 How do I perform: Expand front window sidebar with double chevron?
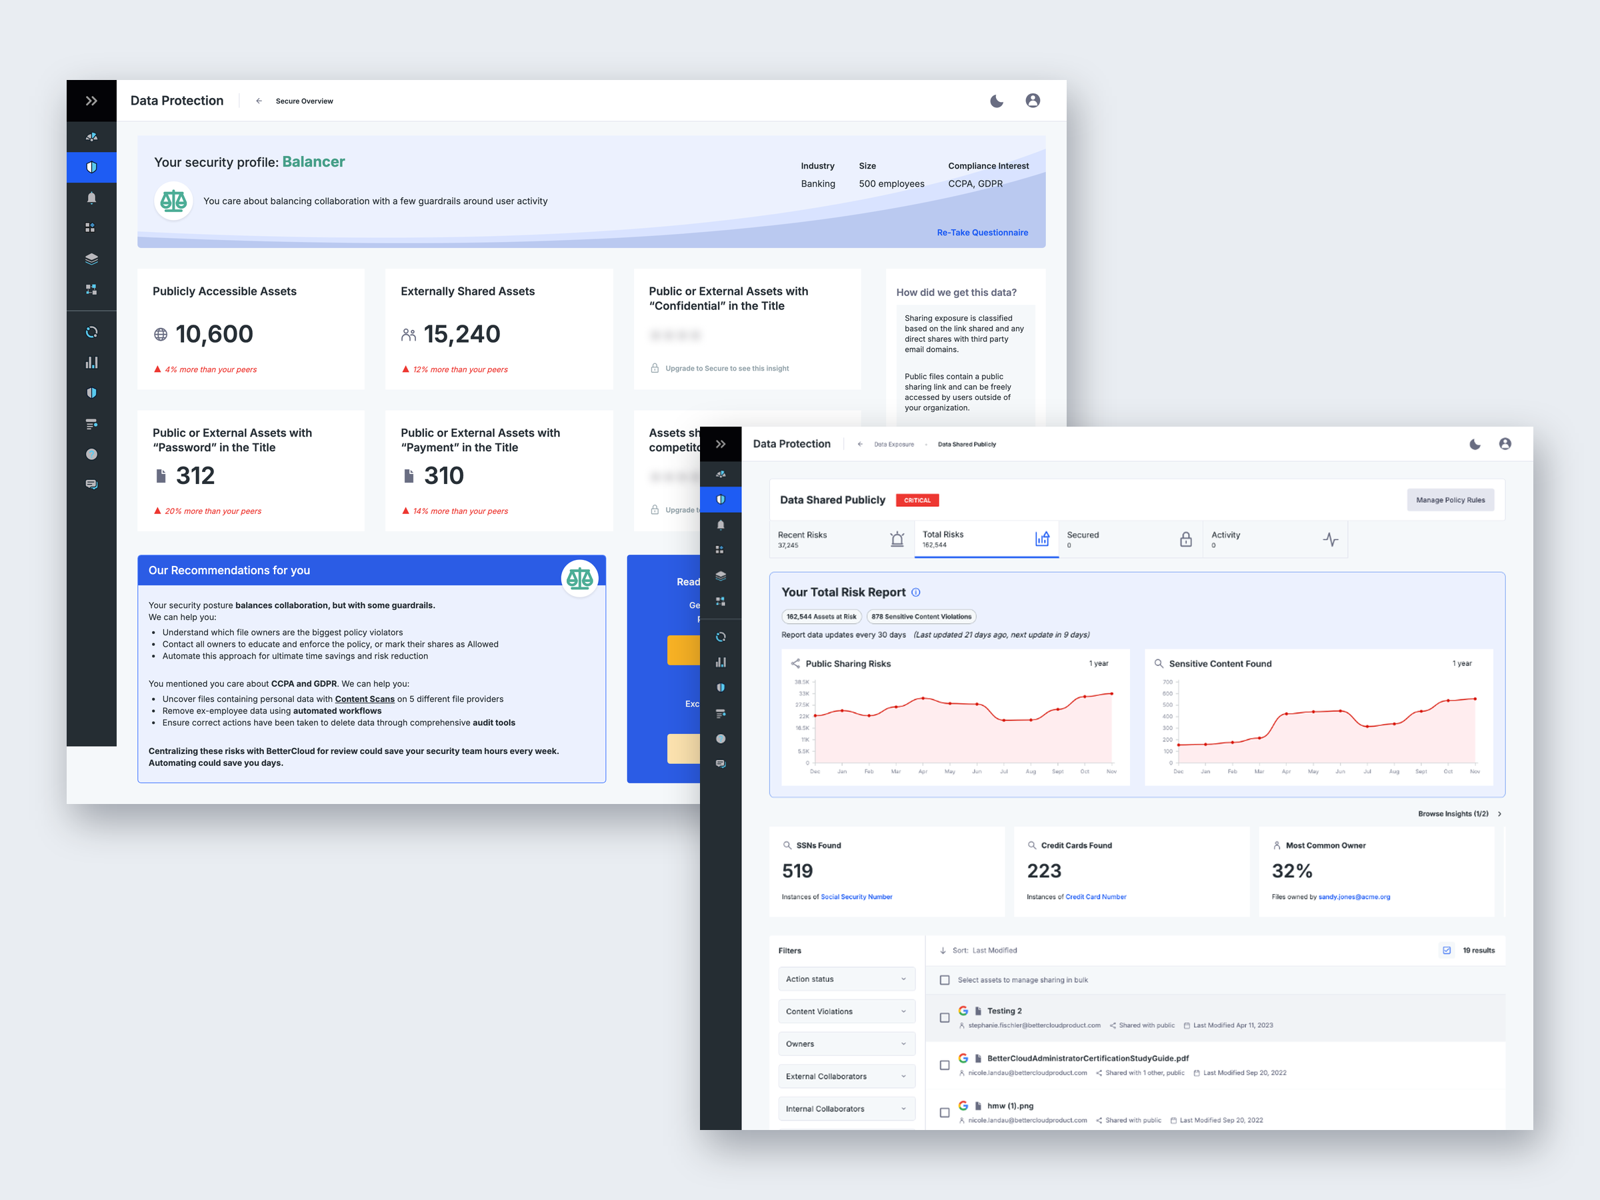click(x=721, y=444)
